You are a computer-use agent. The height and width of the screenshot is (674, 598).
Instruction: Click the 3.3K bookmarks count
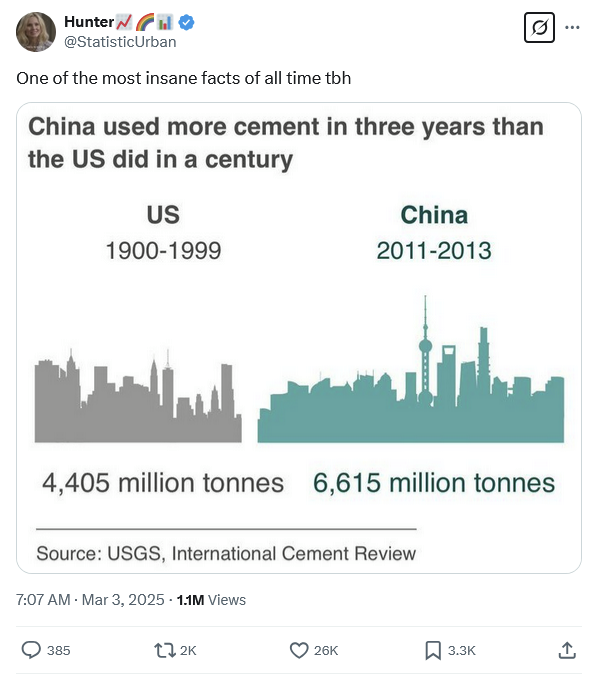coord(462,650)
